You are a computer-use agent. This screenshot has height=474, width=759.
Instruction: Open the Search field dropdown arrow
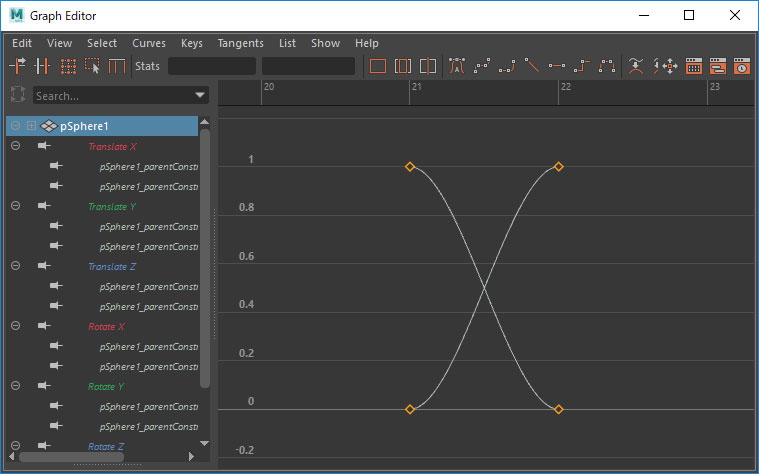point(200,95)
